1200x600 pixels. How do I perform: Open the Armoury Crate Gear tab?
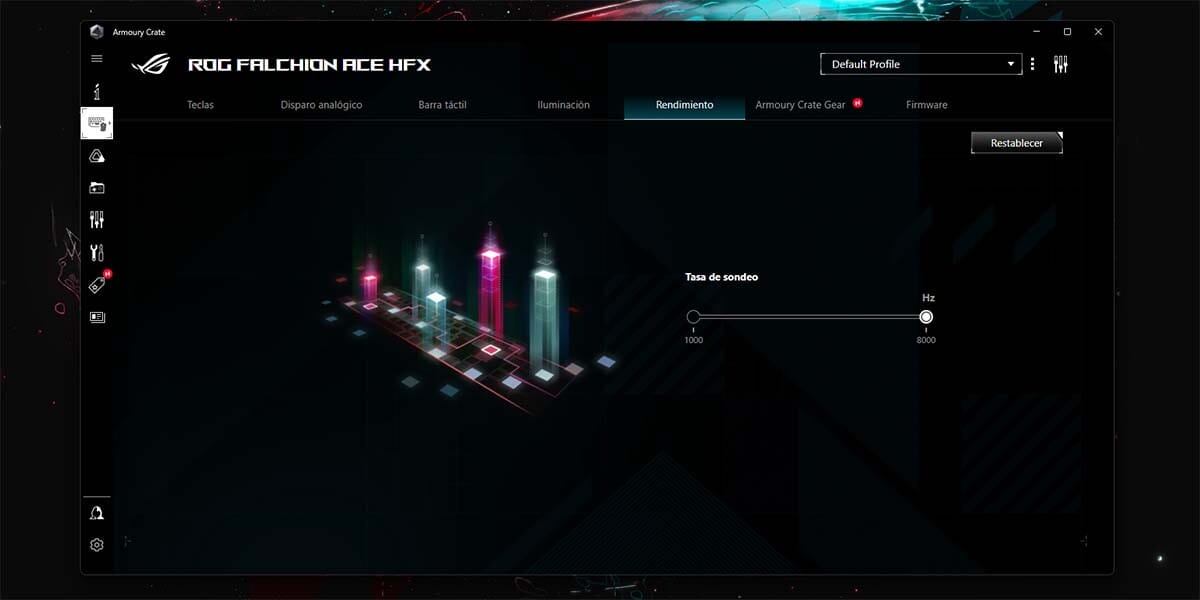[x=800, y=105]
